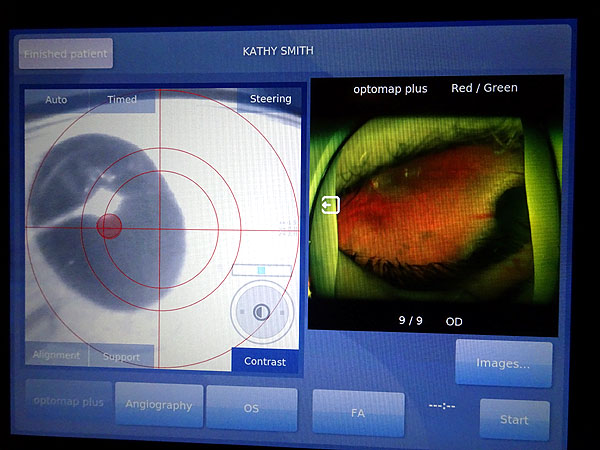The height and width of the screenshot is (450, 600).
Task: Click the Red / Green label
Action: pos(484,88)
